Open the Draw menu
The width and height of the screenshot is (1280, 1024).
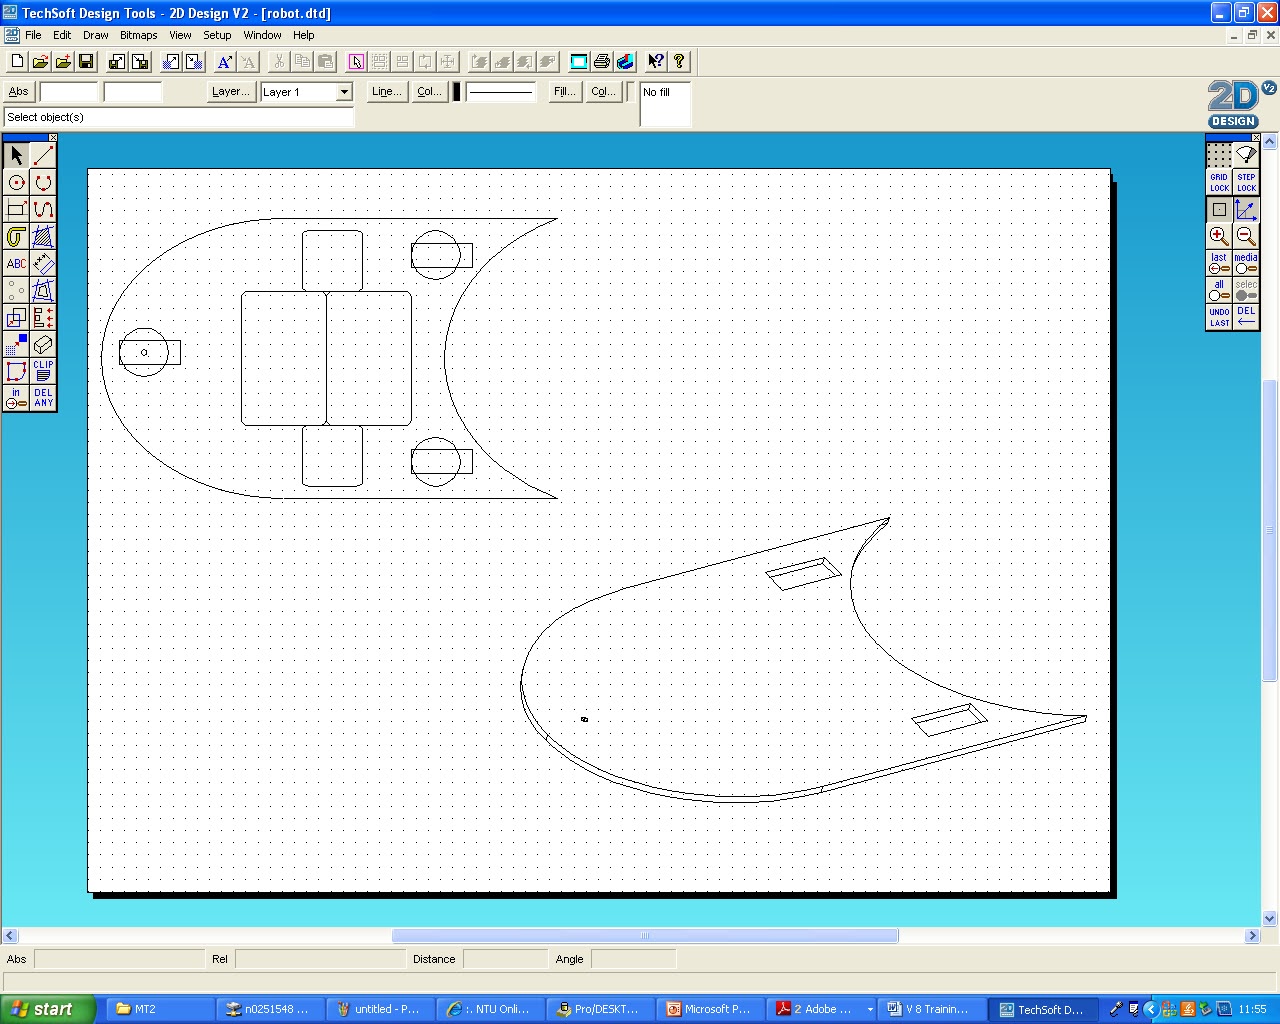95,35
